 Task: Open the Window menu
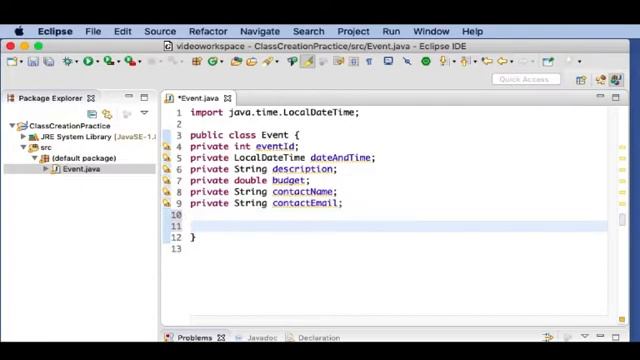[431, 31]
